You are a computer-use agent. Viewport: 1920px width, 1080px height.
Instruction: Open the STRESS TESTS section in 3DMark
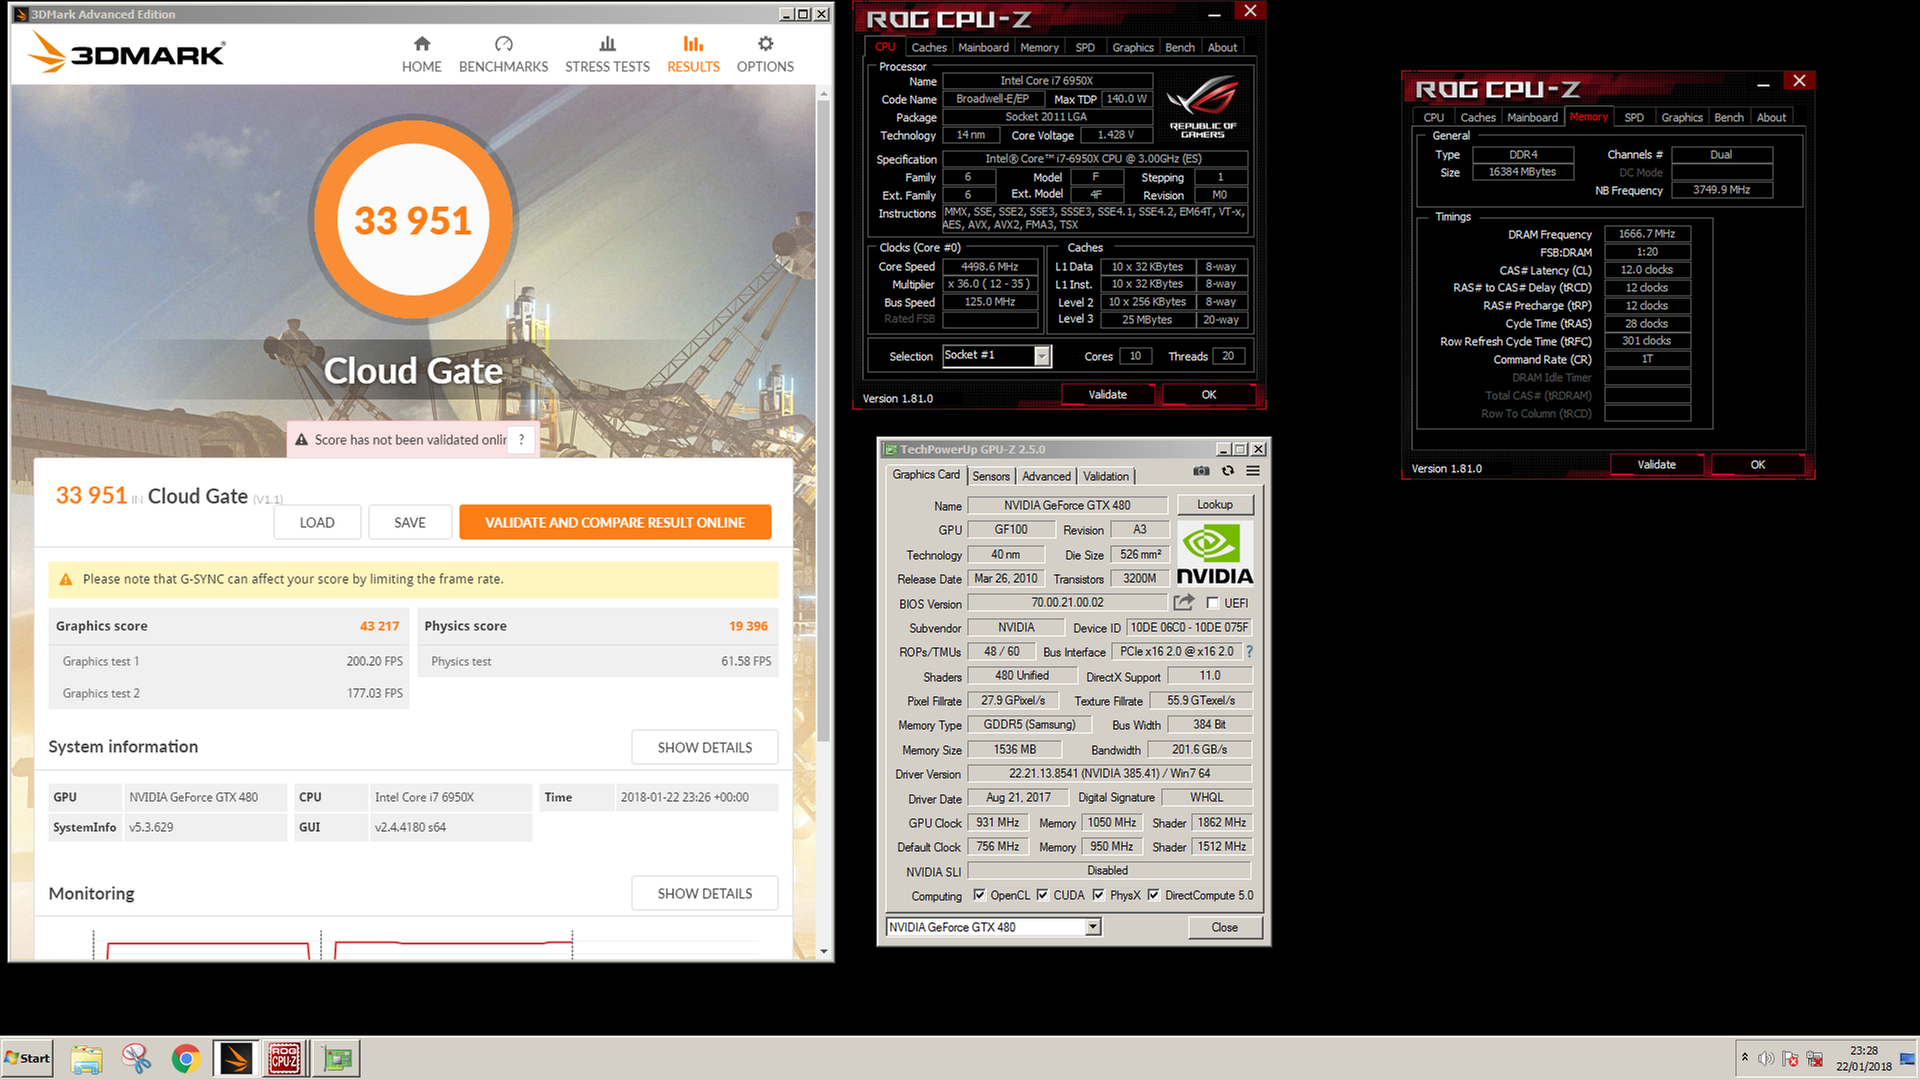pos(607,55)
